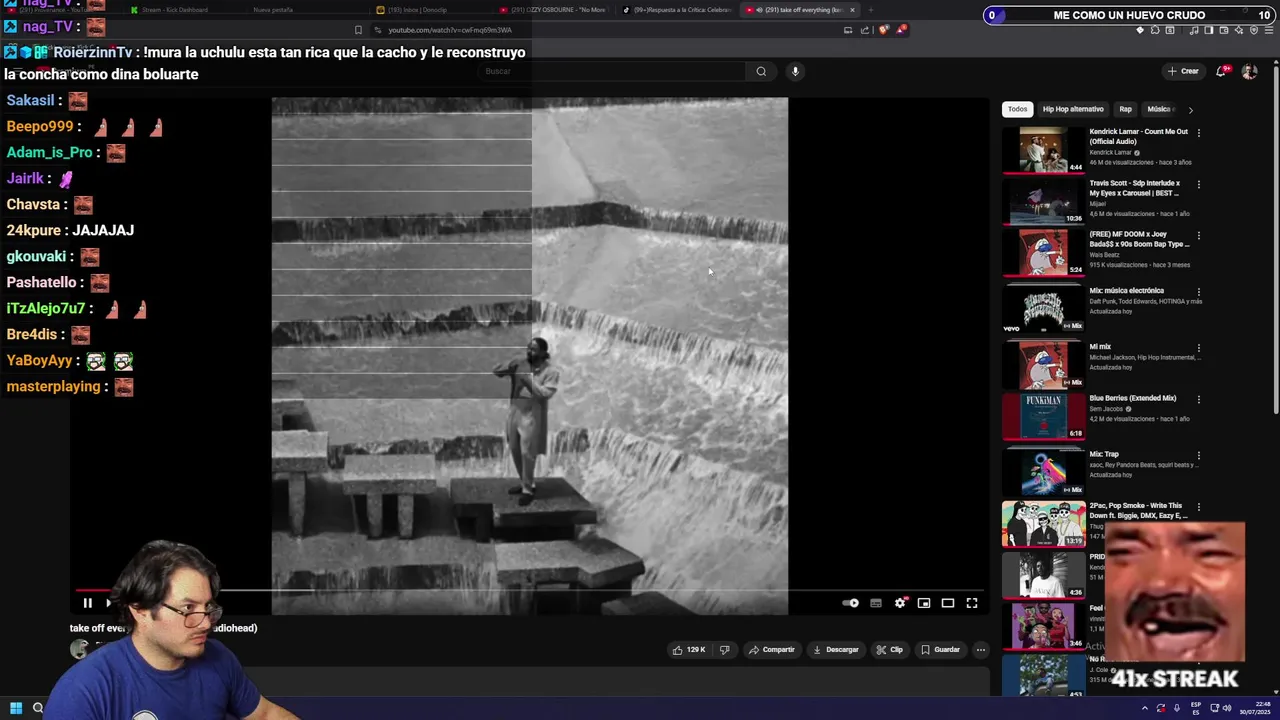Open more actions ellipsis below video
Viewport: 1280px width, 720px height.
coord(981,650)
